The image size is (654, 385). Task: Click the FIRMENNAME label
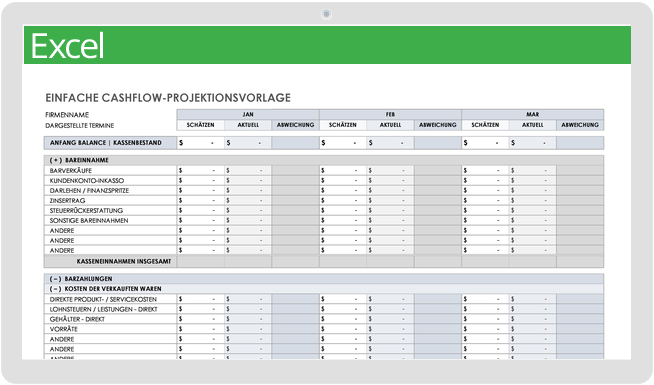pos(67,115)
